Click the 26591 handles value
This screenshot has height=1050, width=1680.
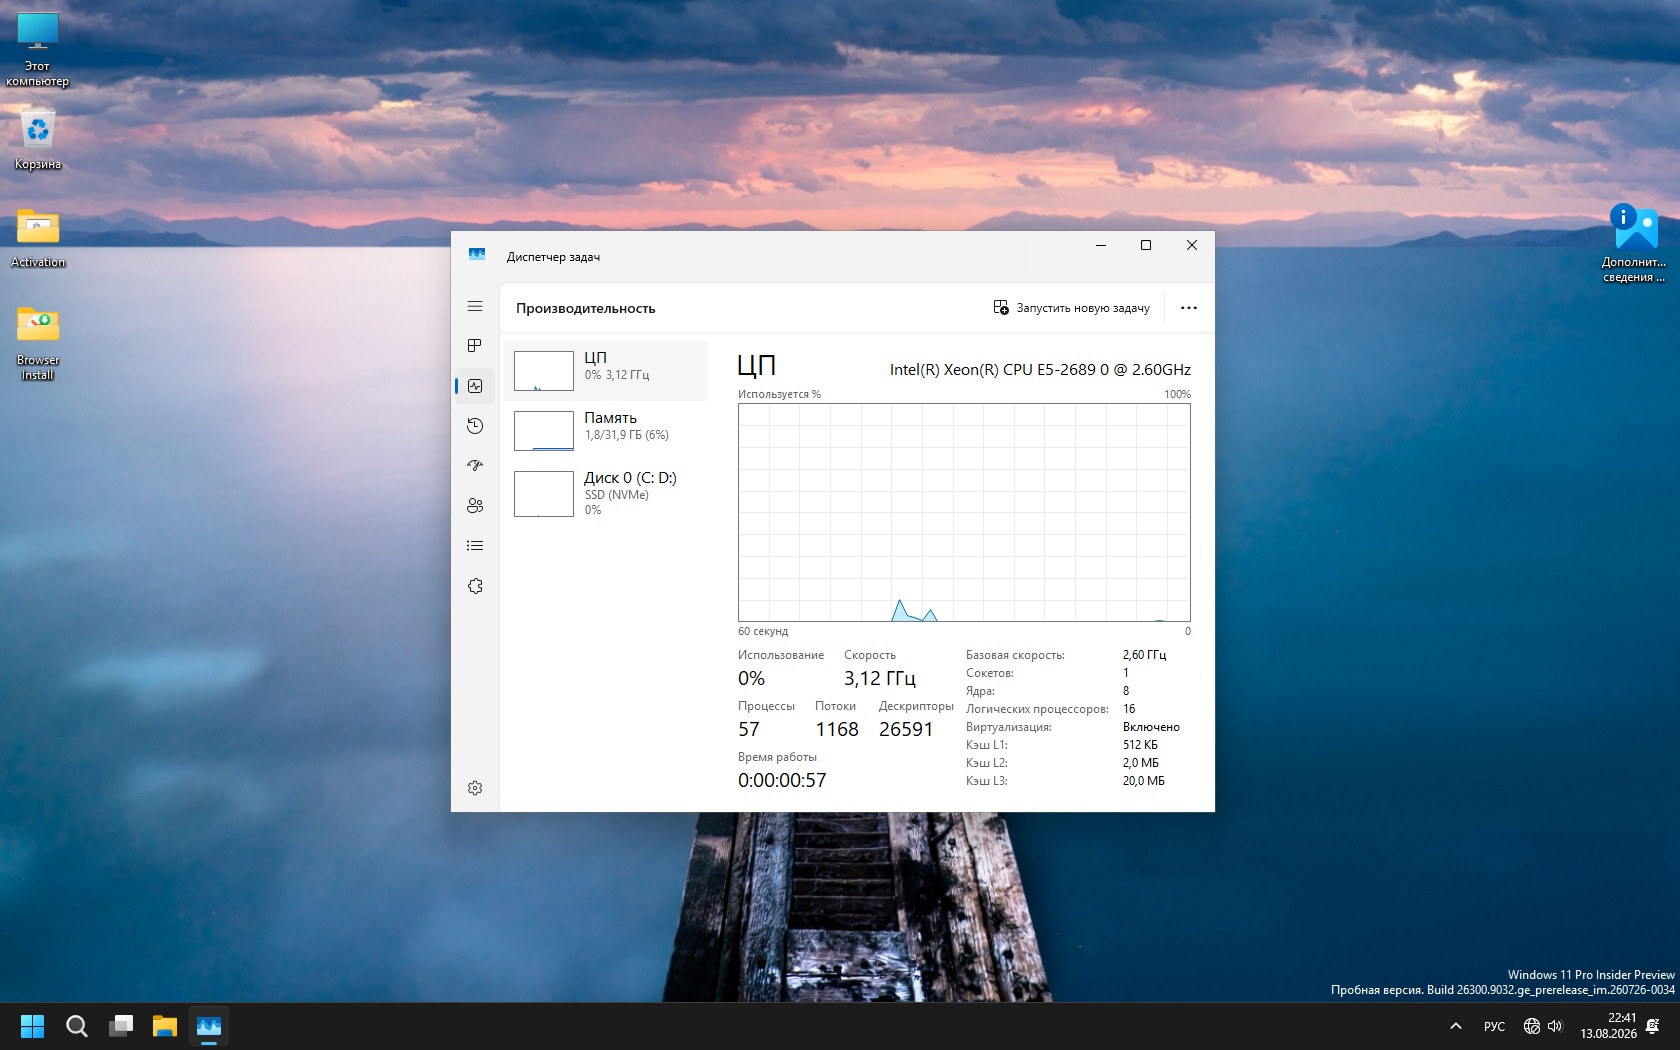point(906,729)
